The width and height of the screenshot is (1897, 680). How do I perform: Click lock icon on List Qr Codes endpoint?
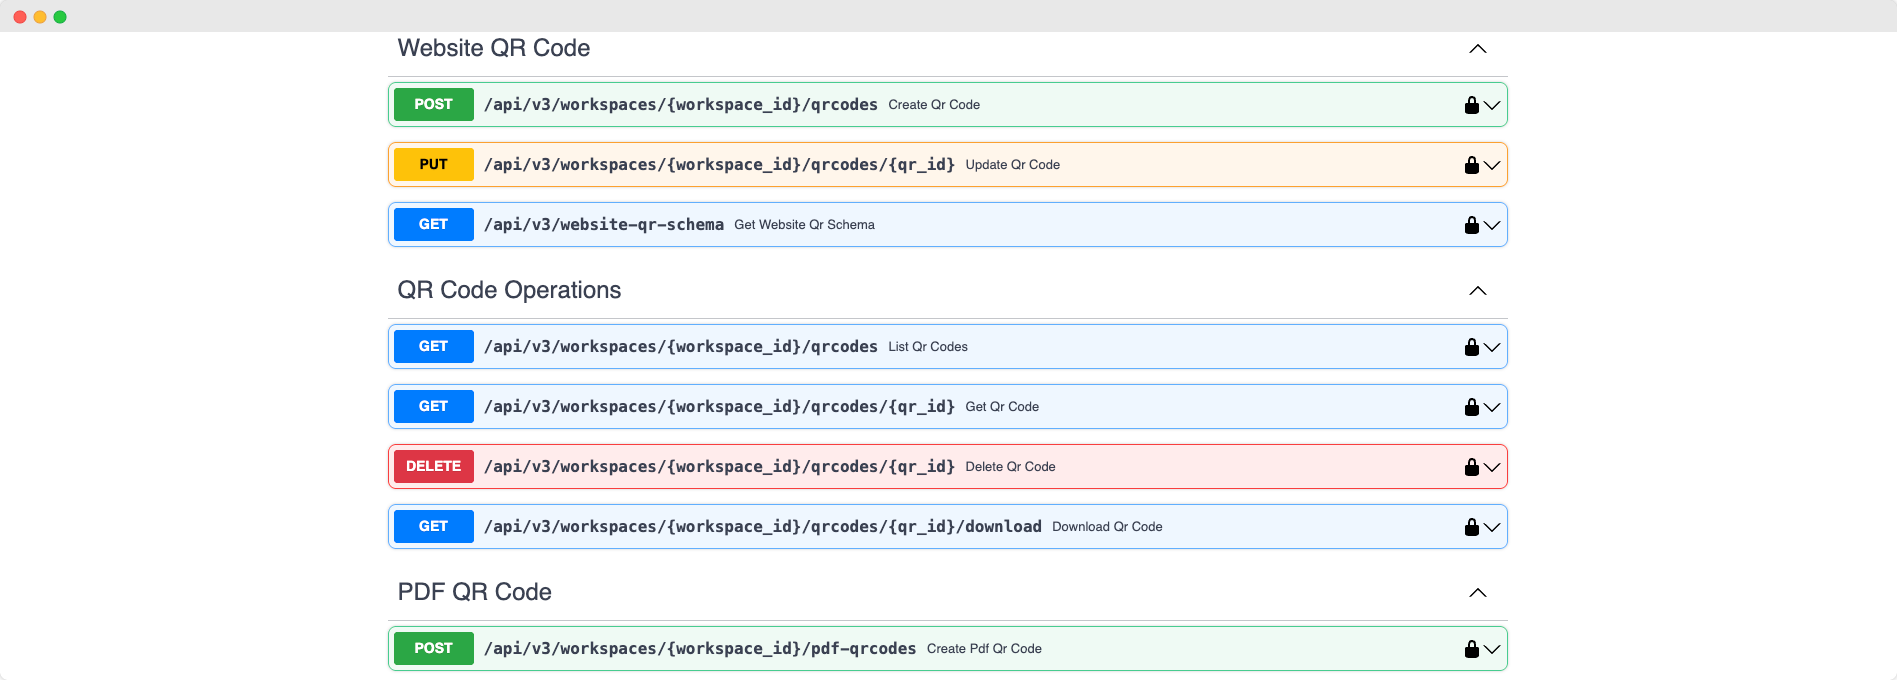coord(1471,347)
